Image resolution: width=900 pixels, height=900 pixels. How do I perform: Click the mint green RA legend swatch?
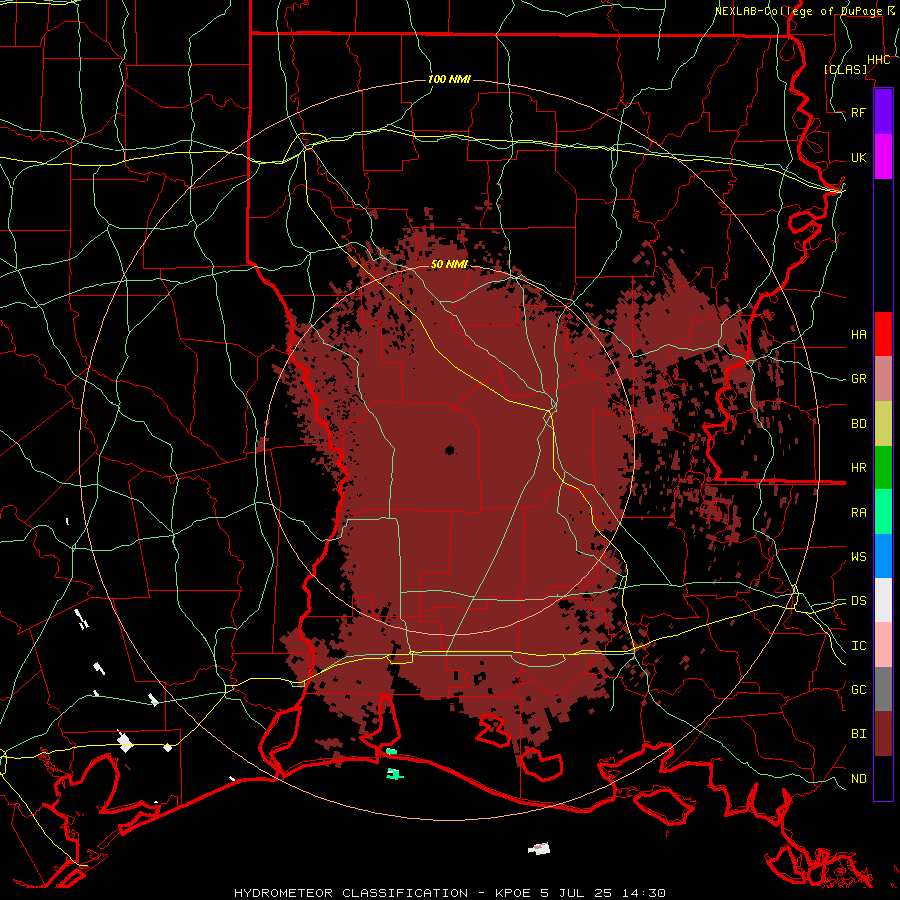click(883, 512)
